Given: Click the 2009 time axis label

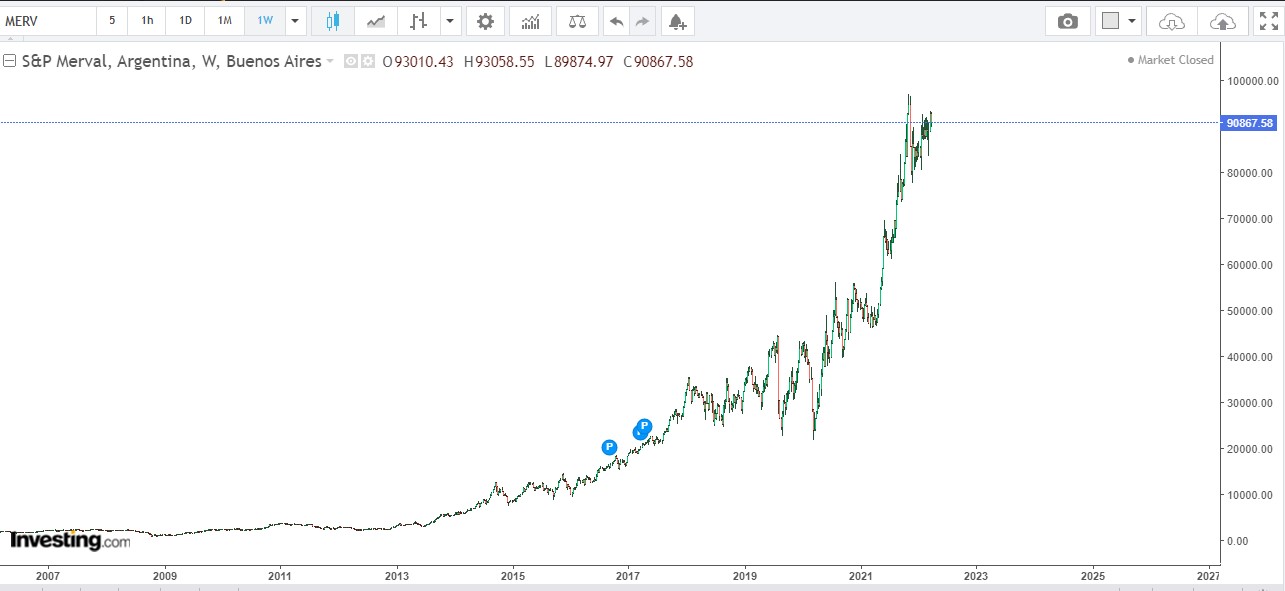Looking at the screenshot, I should point(165,576).
